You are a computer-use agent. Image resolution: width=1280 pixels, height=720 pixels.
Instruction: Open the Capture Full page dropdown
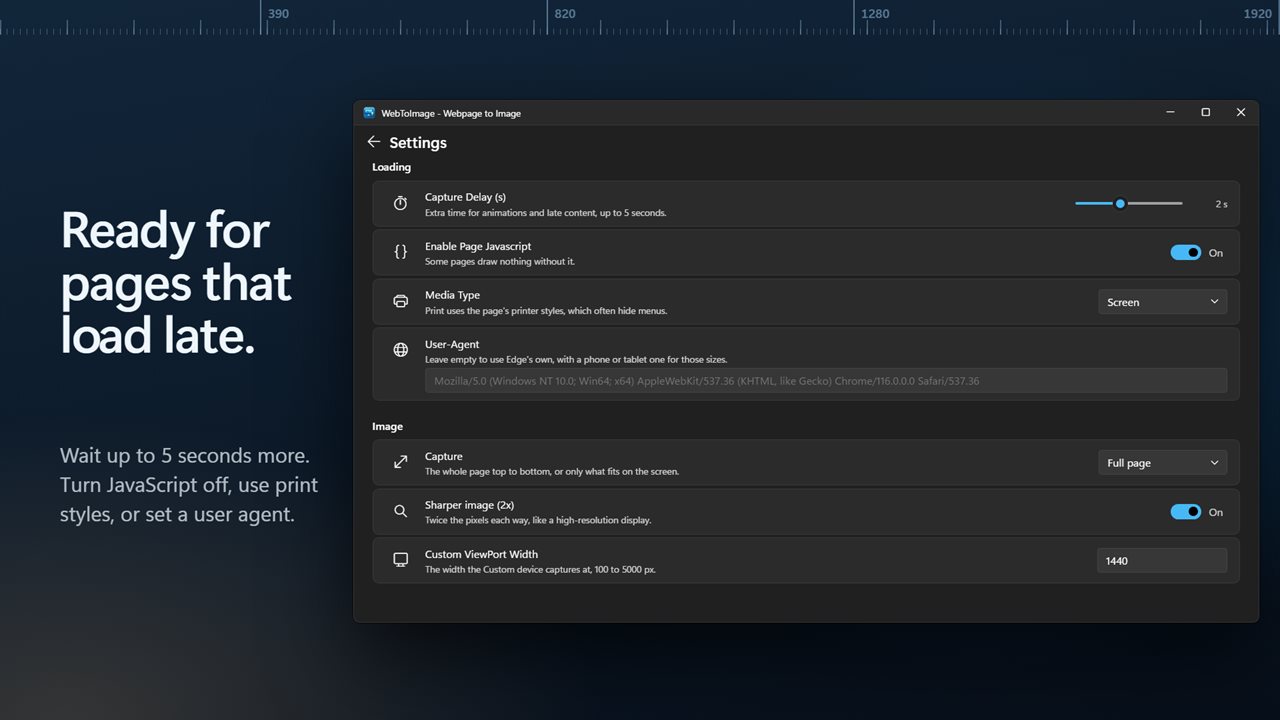click(x=1162, y=463)
